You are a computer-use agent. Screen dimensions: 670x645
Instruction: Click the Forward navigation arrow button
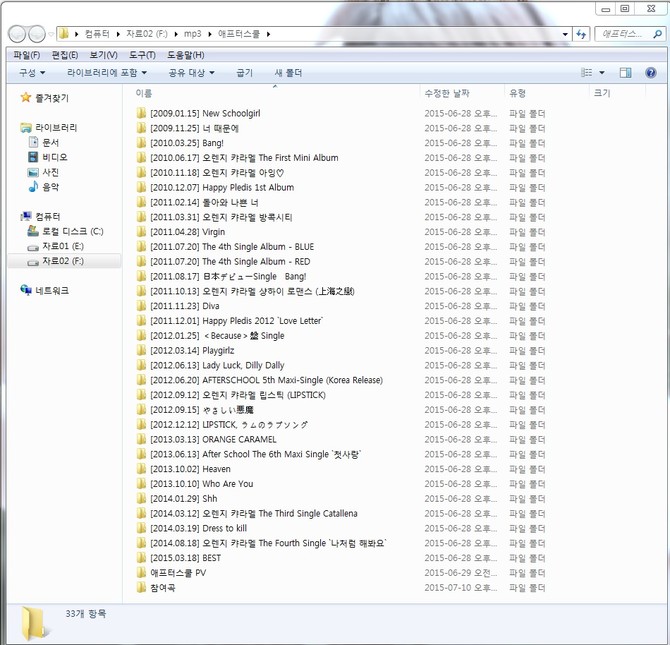click(36, 34)
